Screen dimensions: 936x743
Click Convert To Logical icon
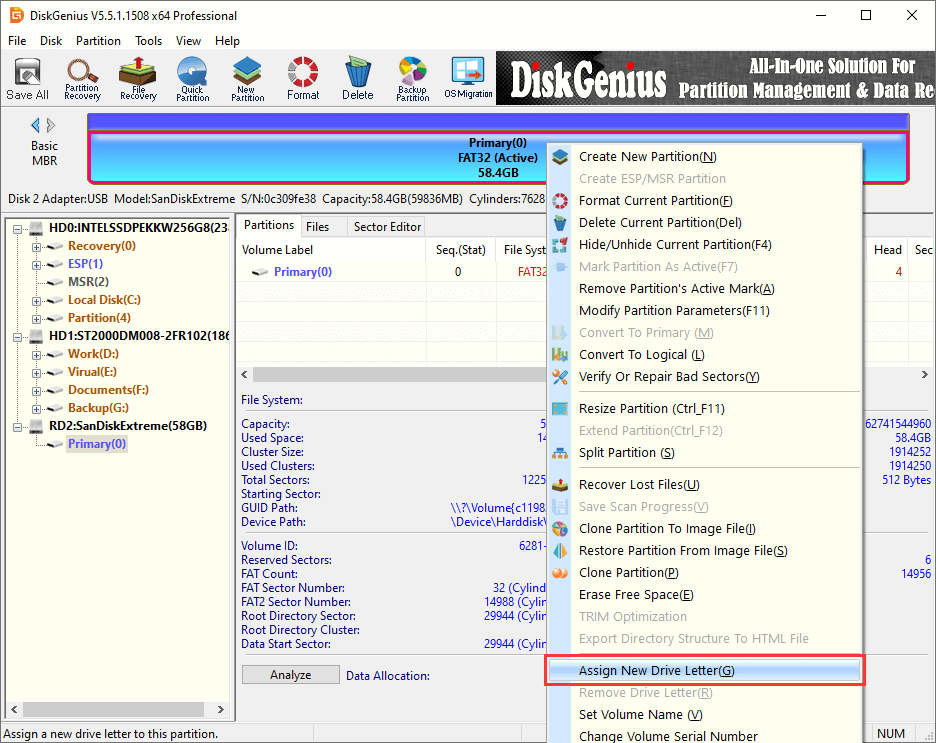(x=560, y=355)
